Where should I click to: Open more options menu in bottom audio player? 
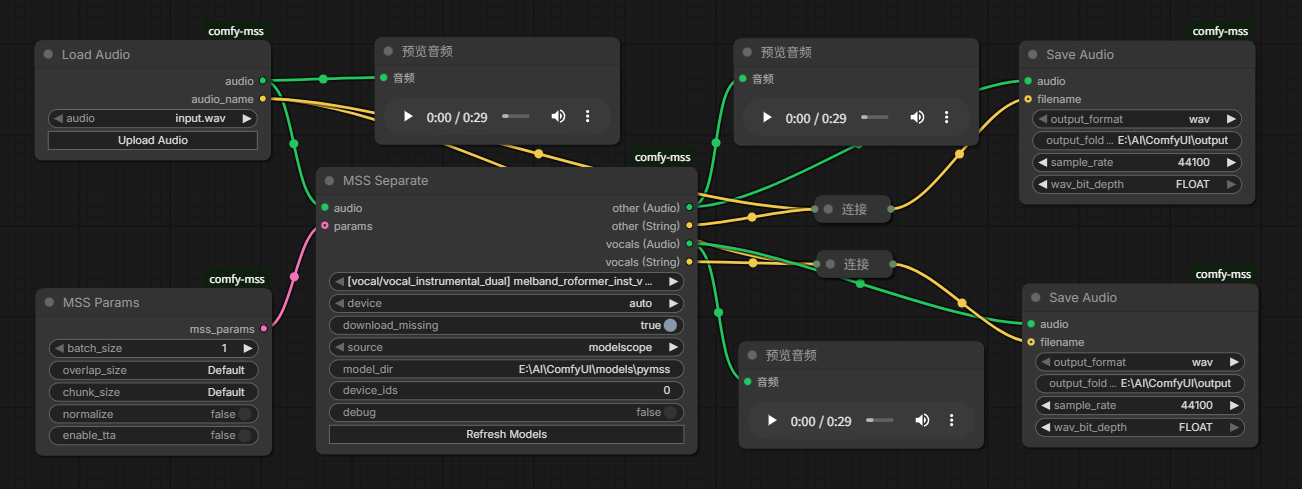coord(952,421)
